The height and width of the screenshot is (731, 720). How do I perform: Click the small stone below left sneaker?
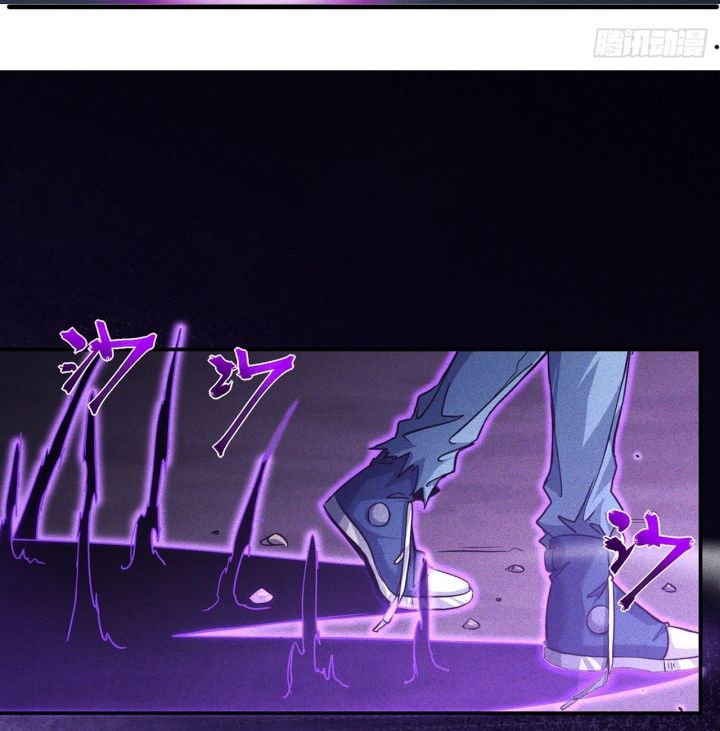[x=471, y=623]
